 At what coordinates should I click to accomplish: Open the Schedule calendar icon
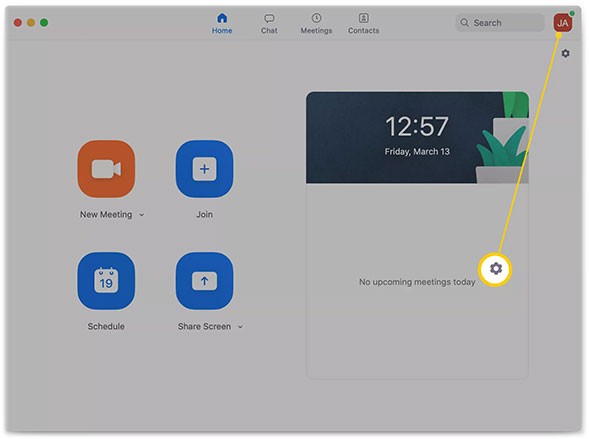click(106, 281)
